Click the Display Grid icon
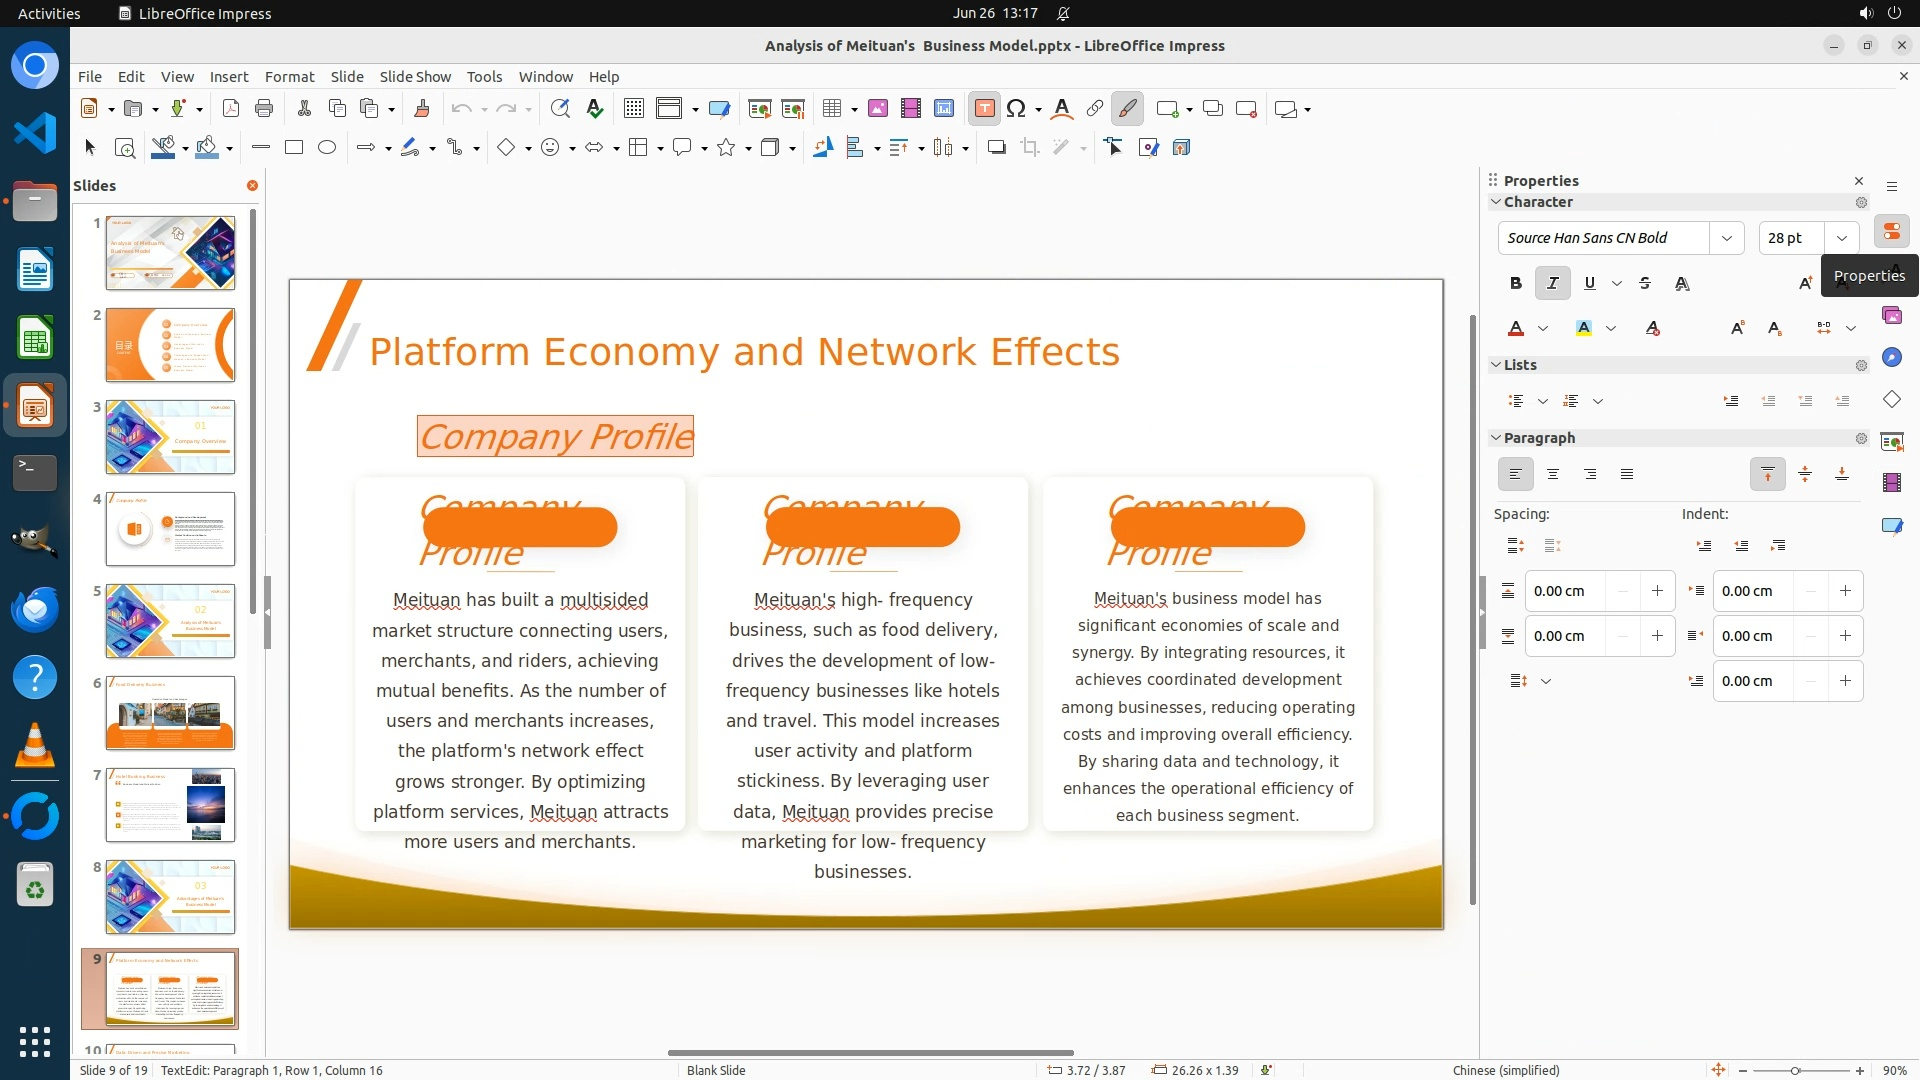This screenshot has width=1920, height=1080. tap(633, 109)
